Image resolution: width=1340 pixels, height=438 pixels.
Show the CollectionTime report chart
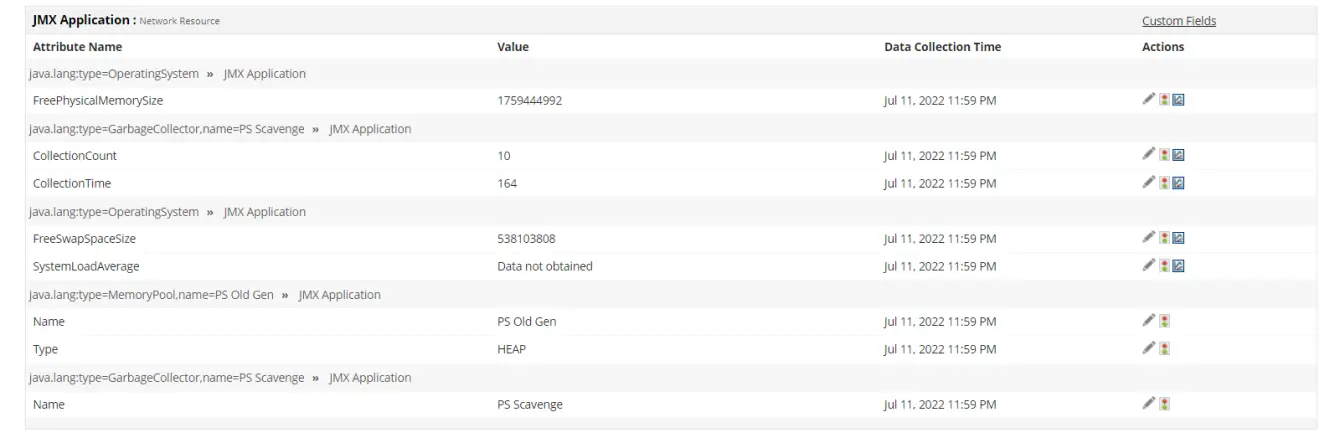[x=1178, y=183]
